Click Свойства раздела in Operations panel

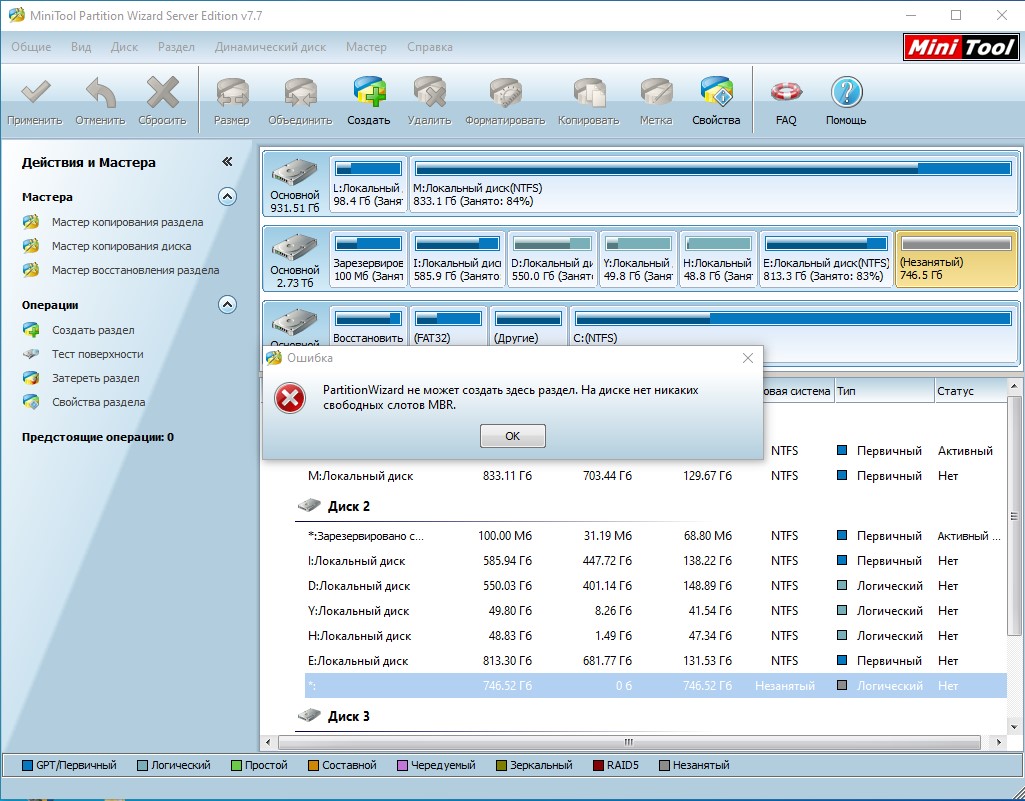click(x=99, y=402)
